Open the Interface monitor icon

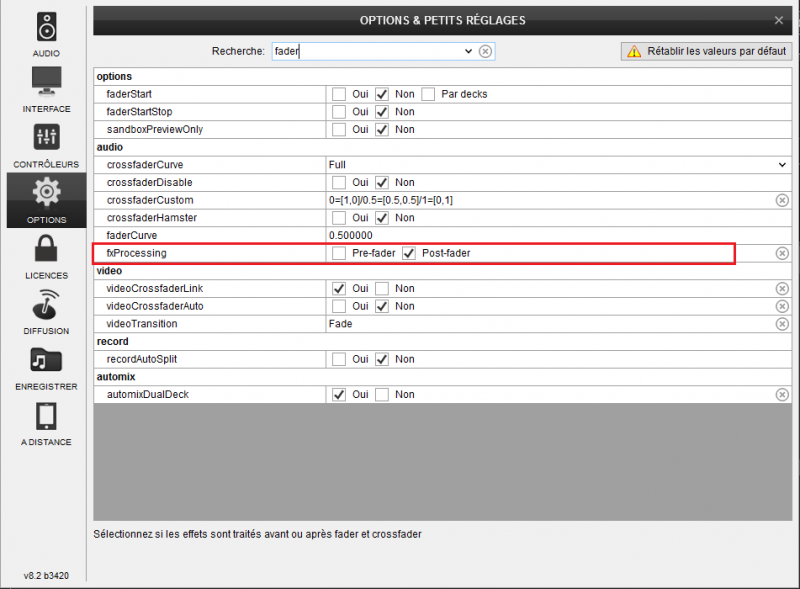tap(46, 81)
